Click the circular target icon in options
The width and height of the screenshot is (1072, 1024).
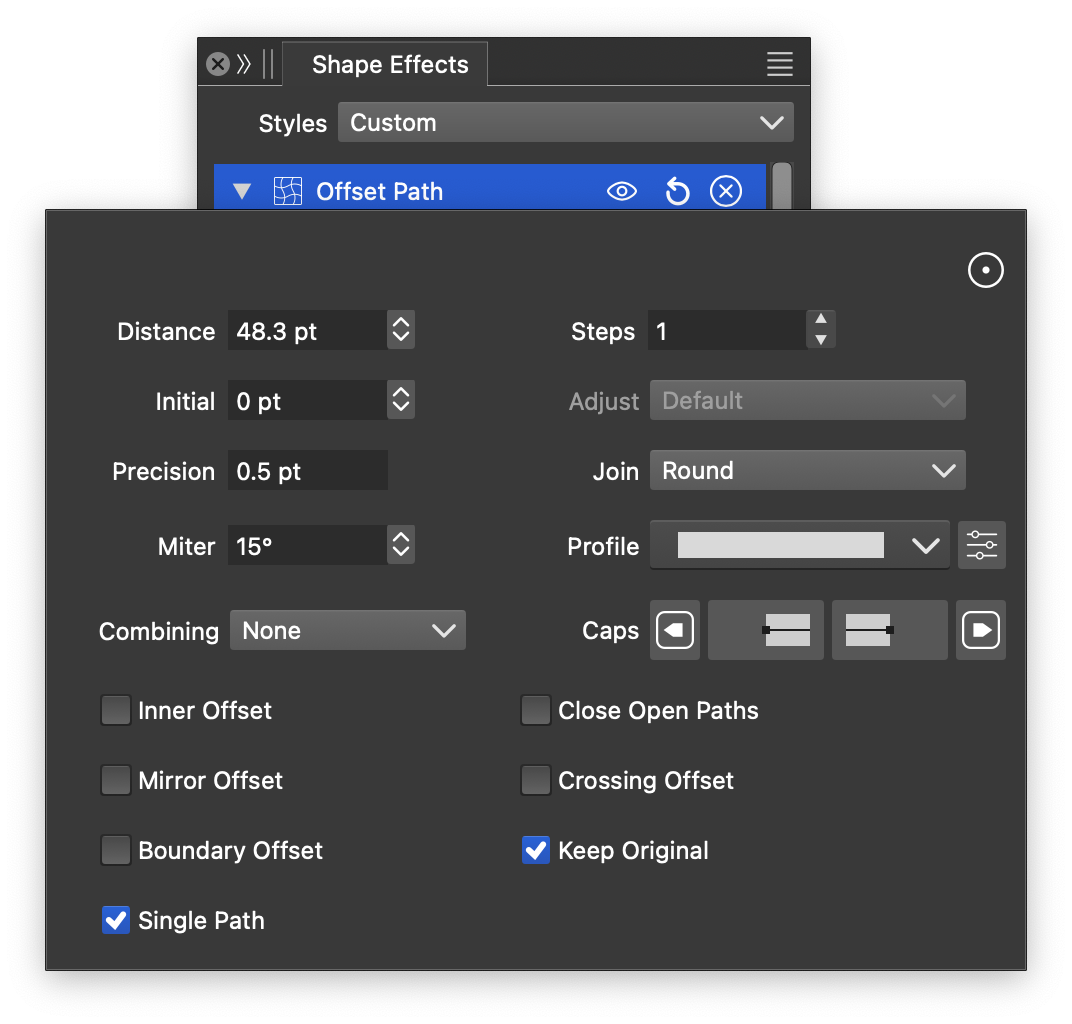985,270
